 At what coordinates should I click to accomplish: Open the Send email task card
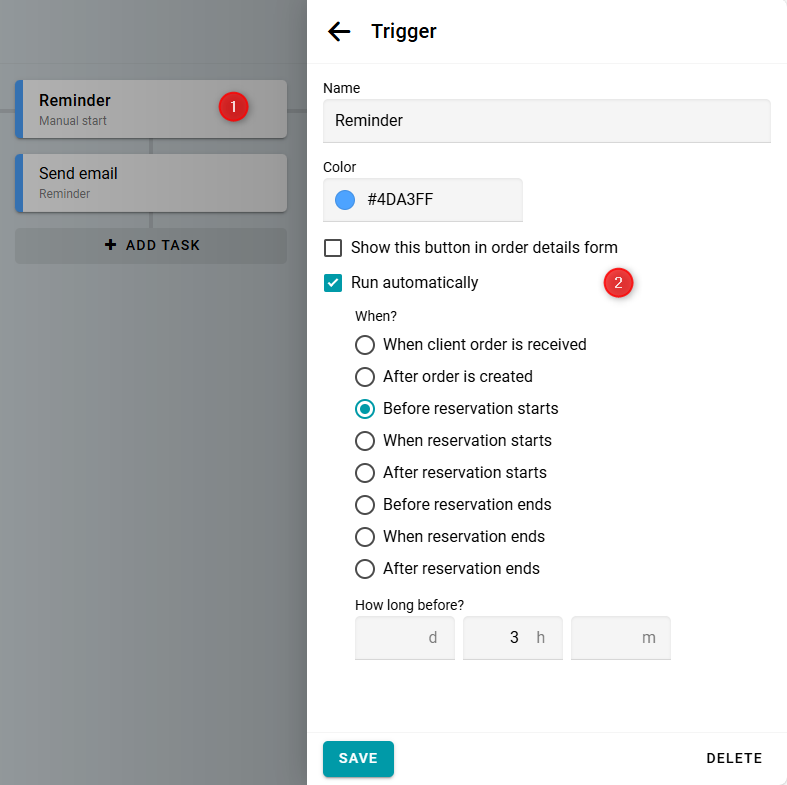coord(152,182)
